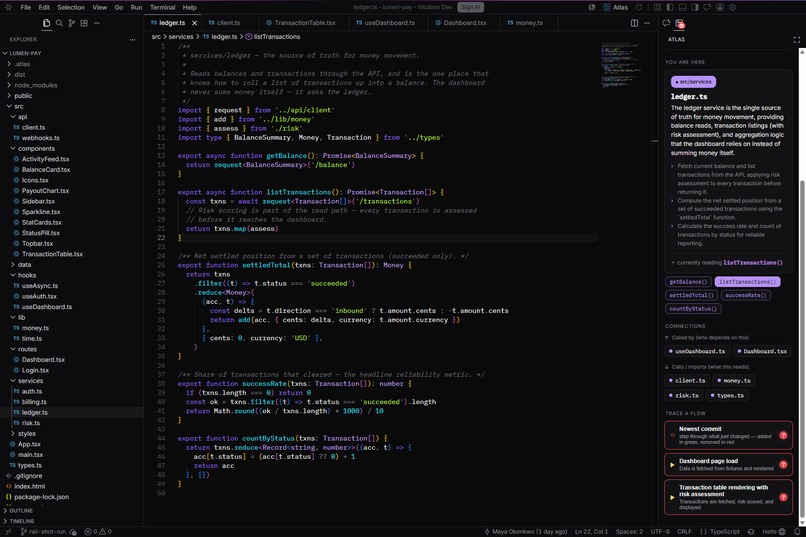Collapse the hooks folder
The height and width of the screenshot is (537, 806).
point(72,275)
